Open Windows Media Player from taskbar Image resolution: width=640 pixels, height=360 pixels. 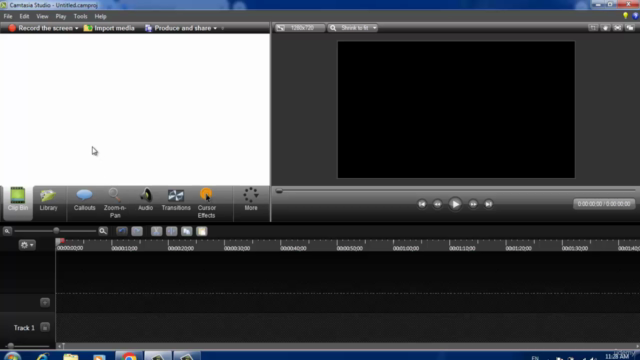pyautogui.click(x=99, y=356)
